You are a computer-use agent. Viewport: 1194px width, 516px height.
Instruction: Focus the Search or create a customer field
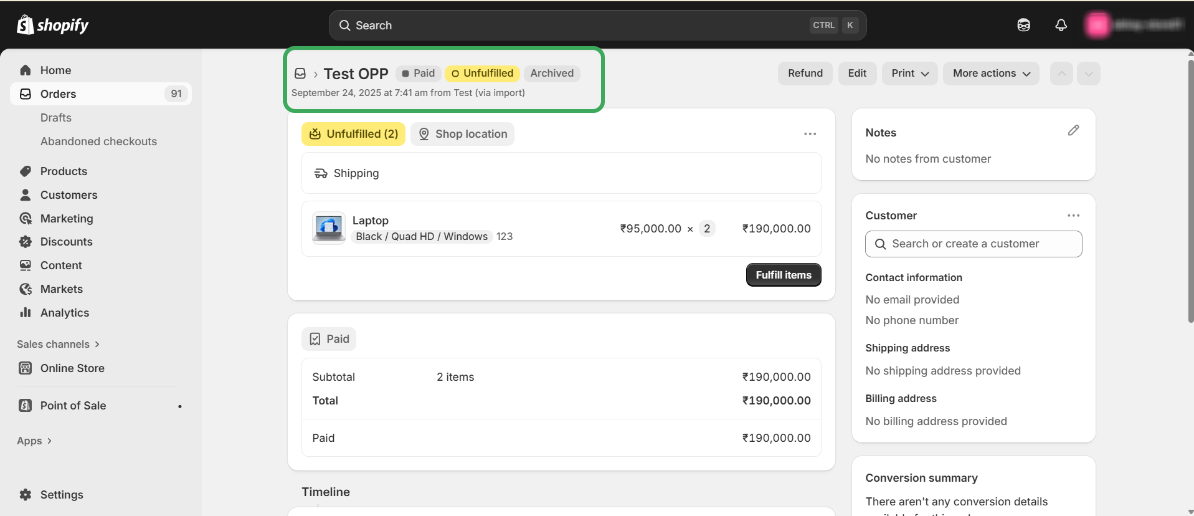tap(973, 244)
